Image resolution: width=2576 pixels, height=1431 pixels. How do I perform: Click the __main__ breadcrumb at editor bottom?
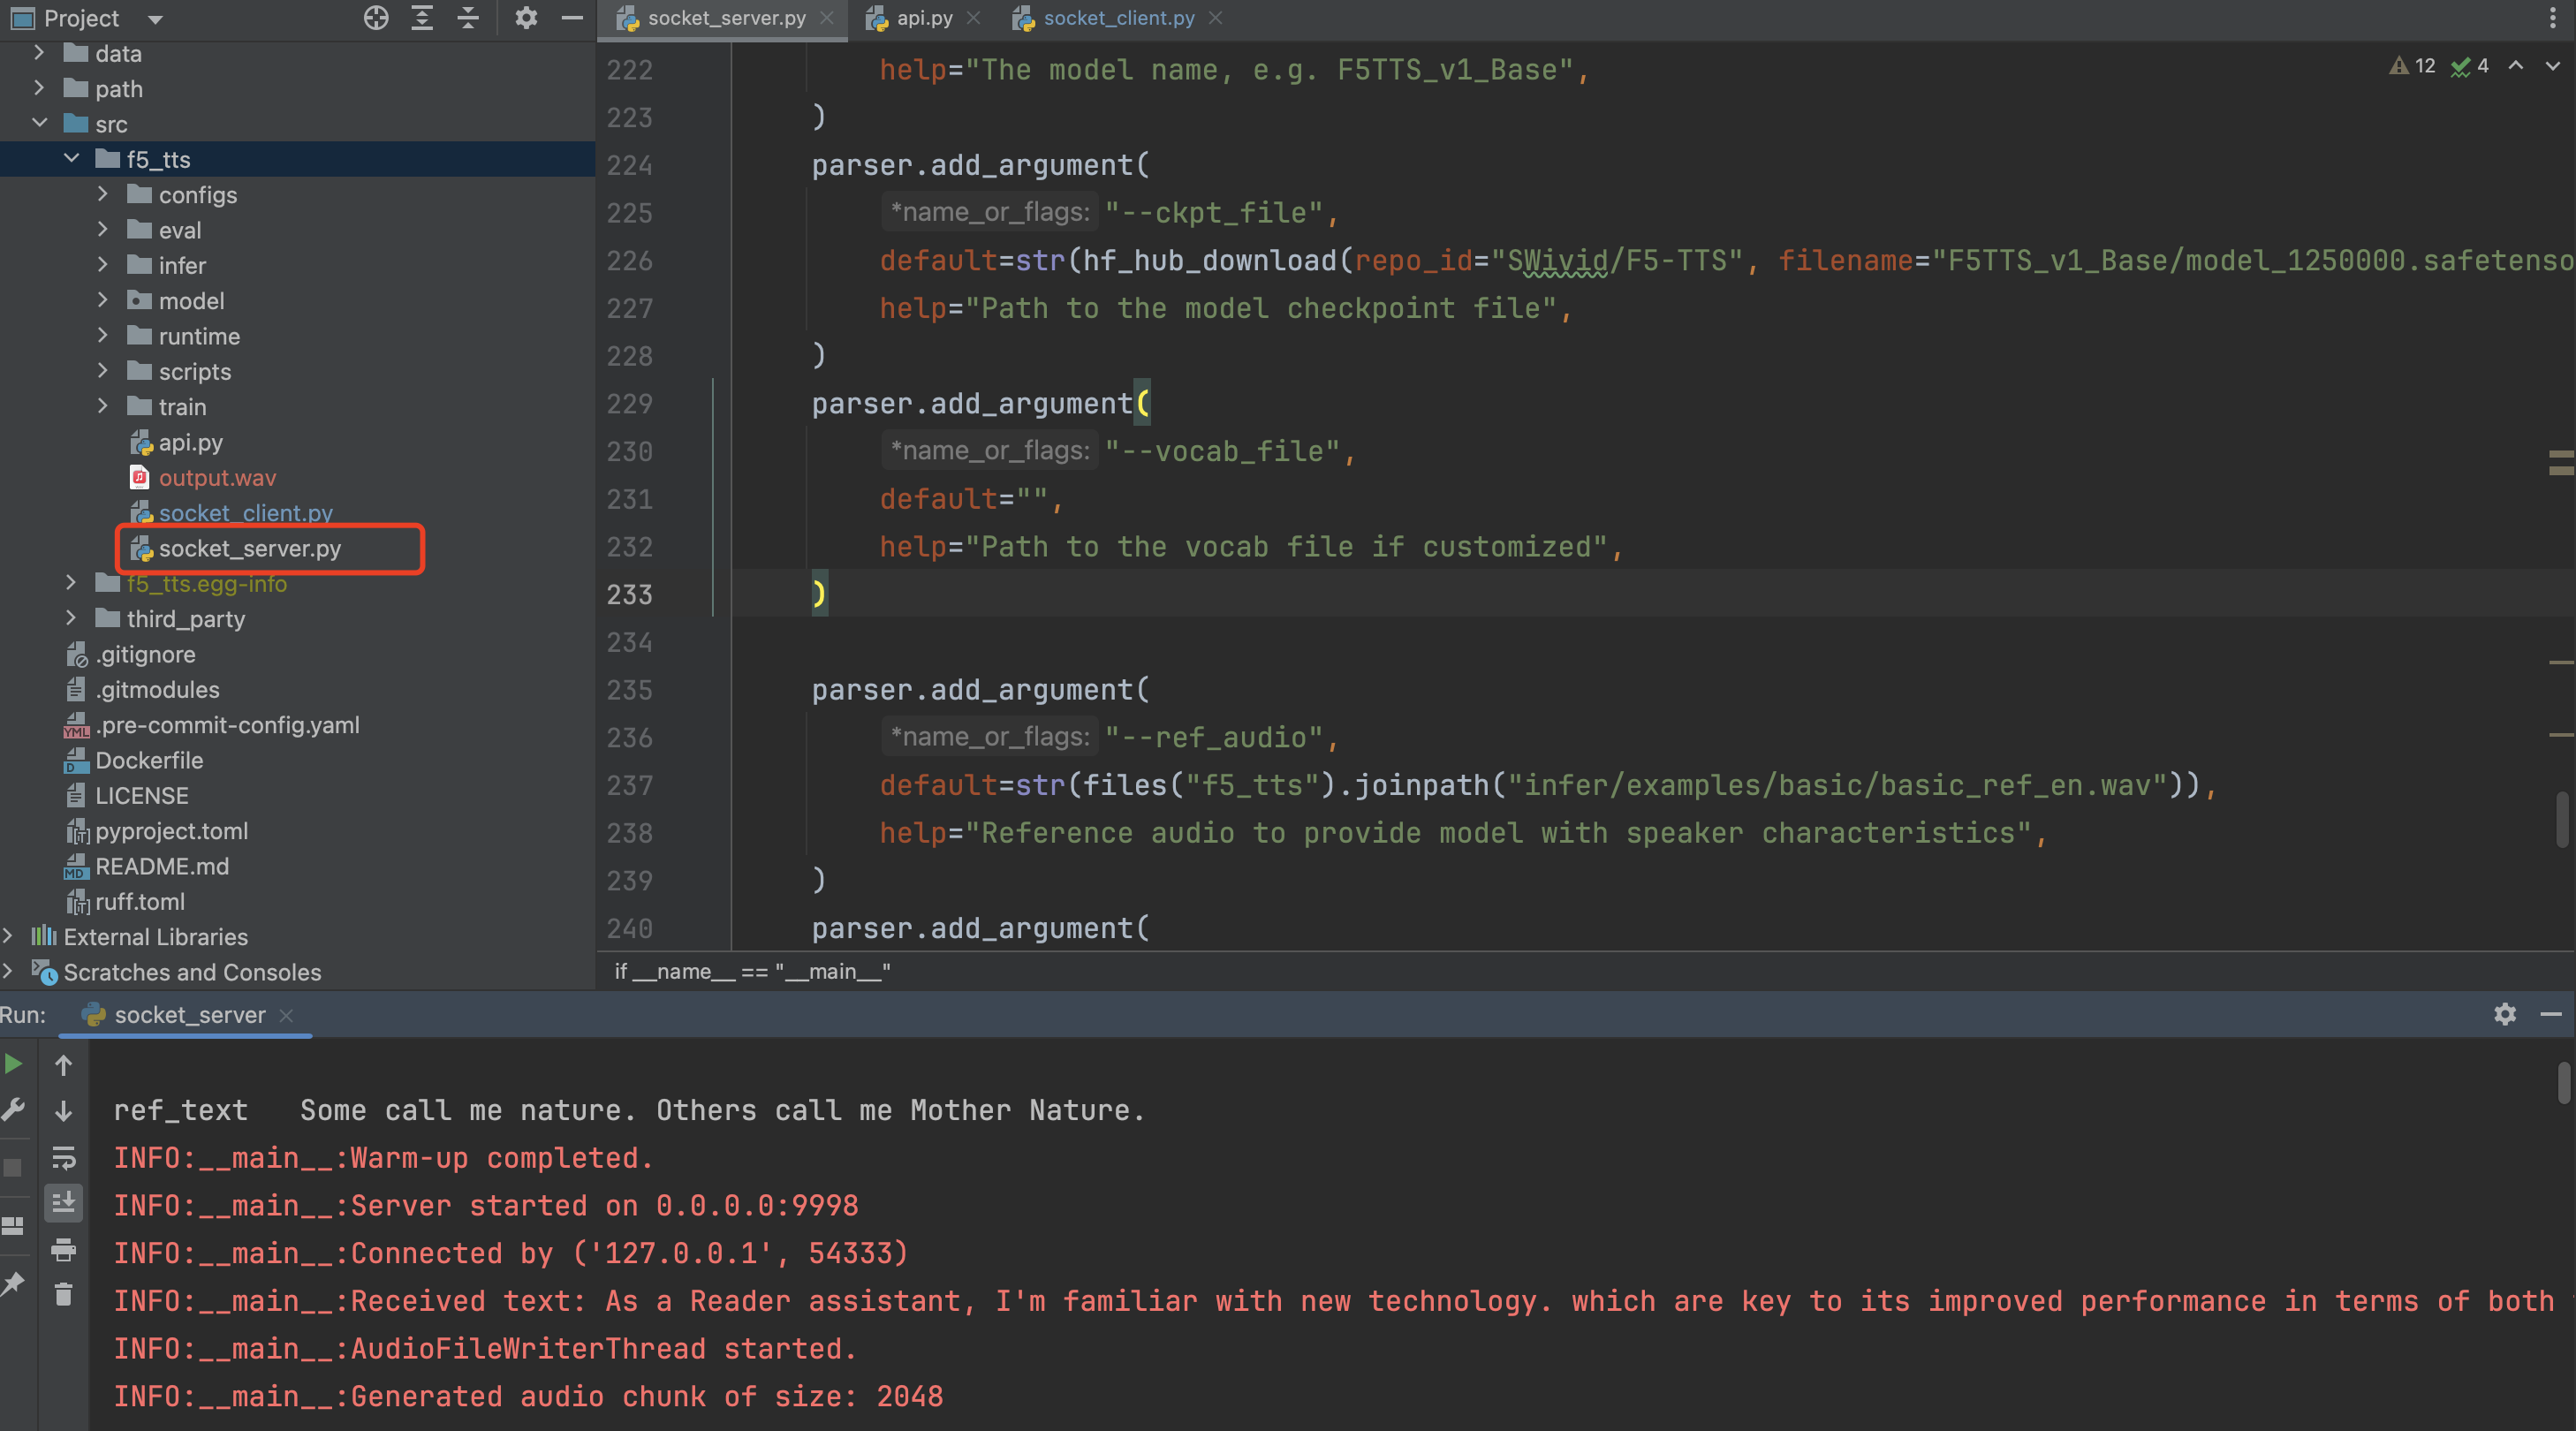click(x=752, y=971)
